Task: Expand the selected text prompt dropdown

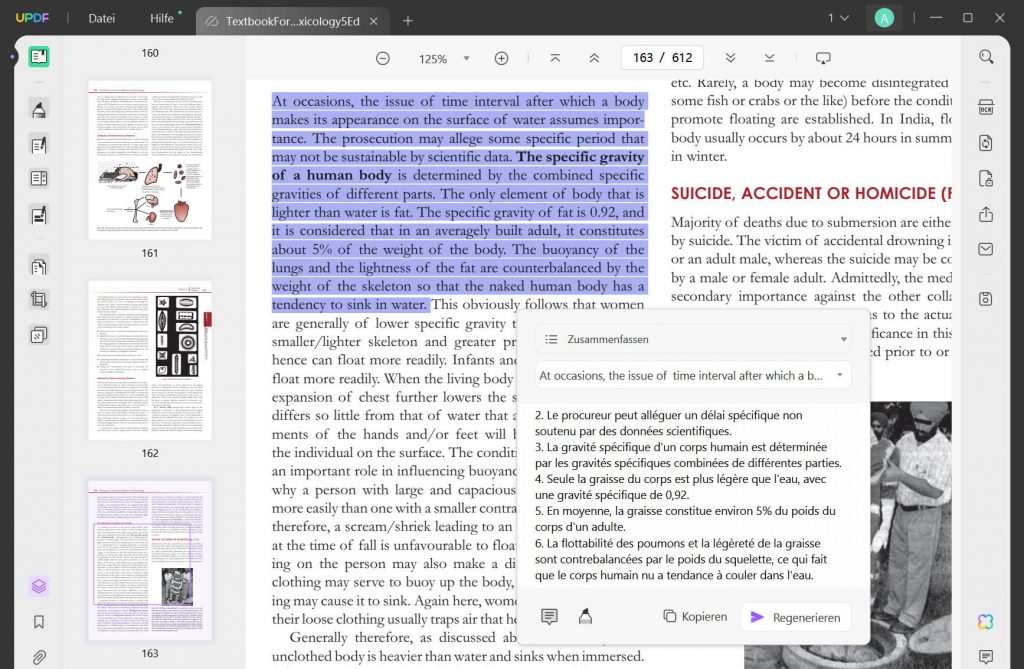Action: pyautogui.click(x=693, y=376)
